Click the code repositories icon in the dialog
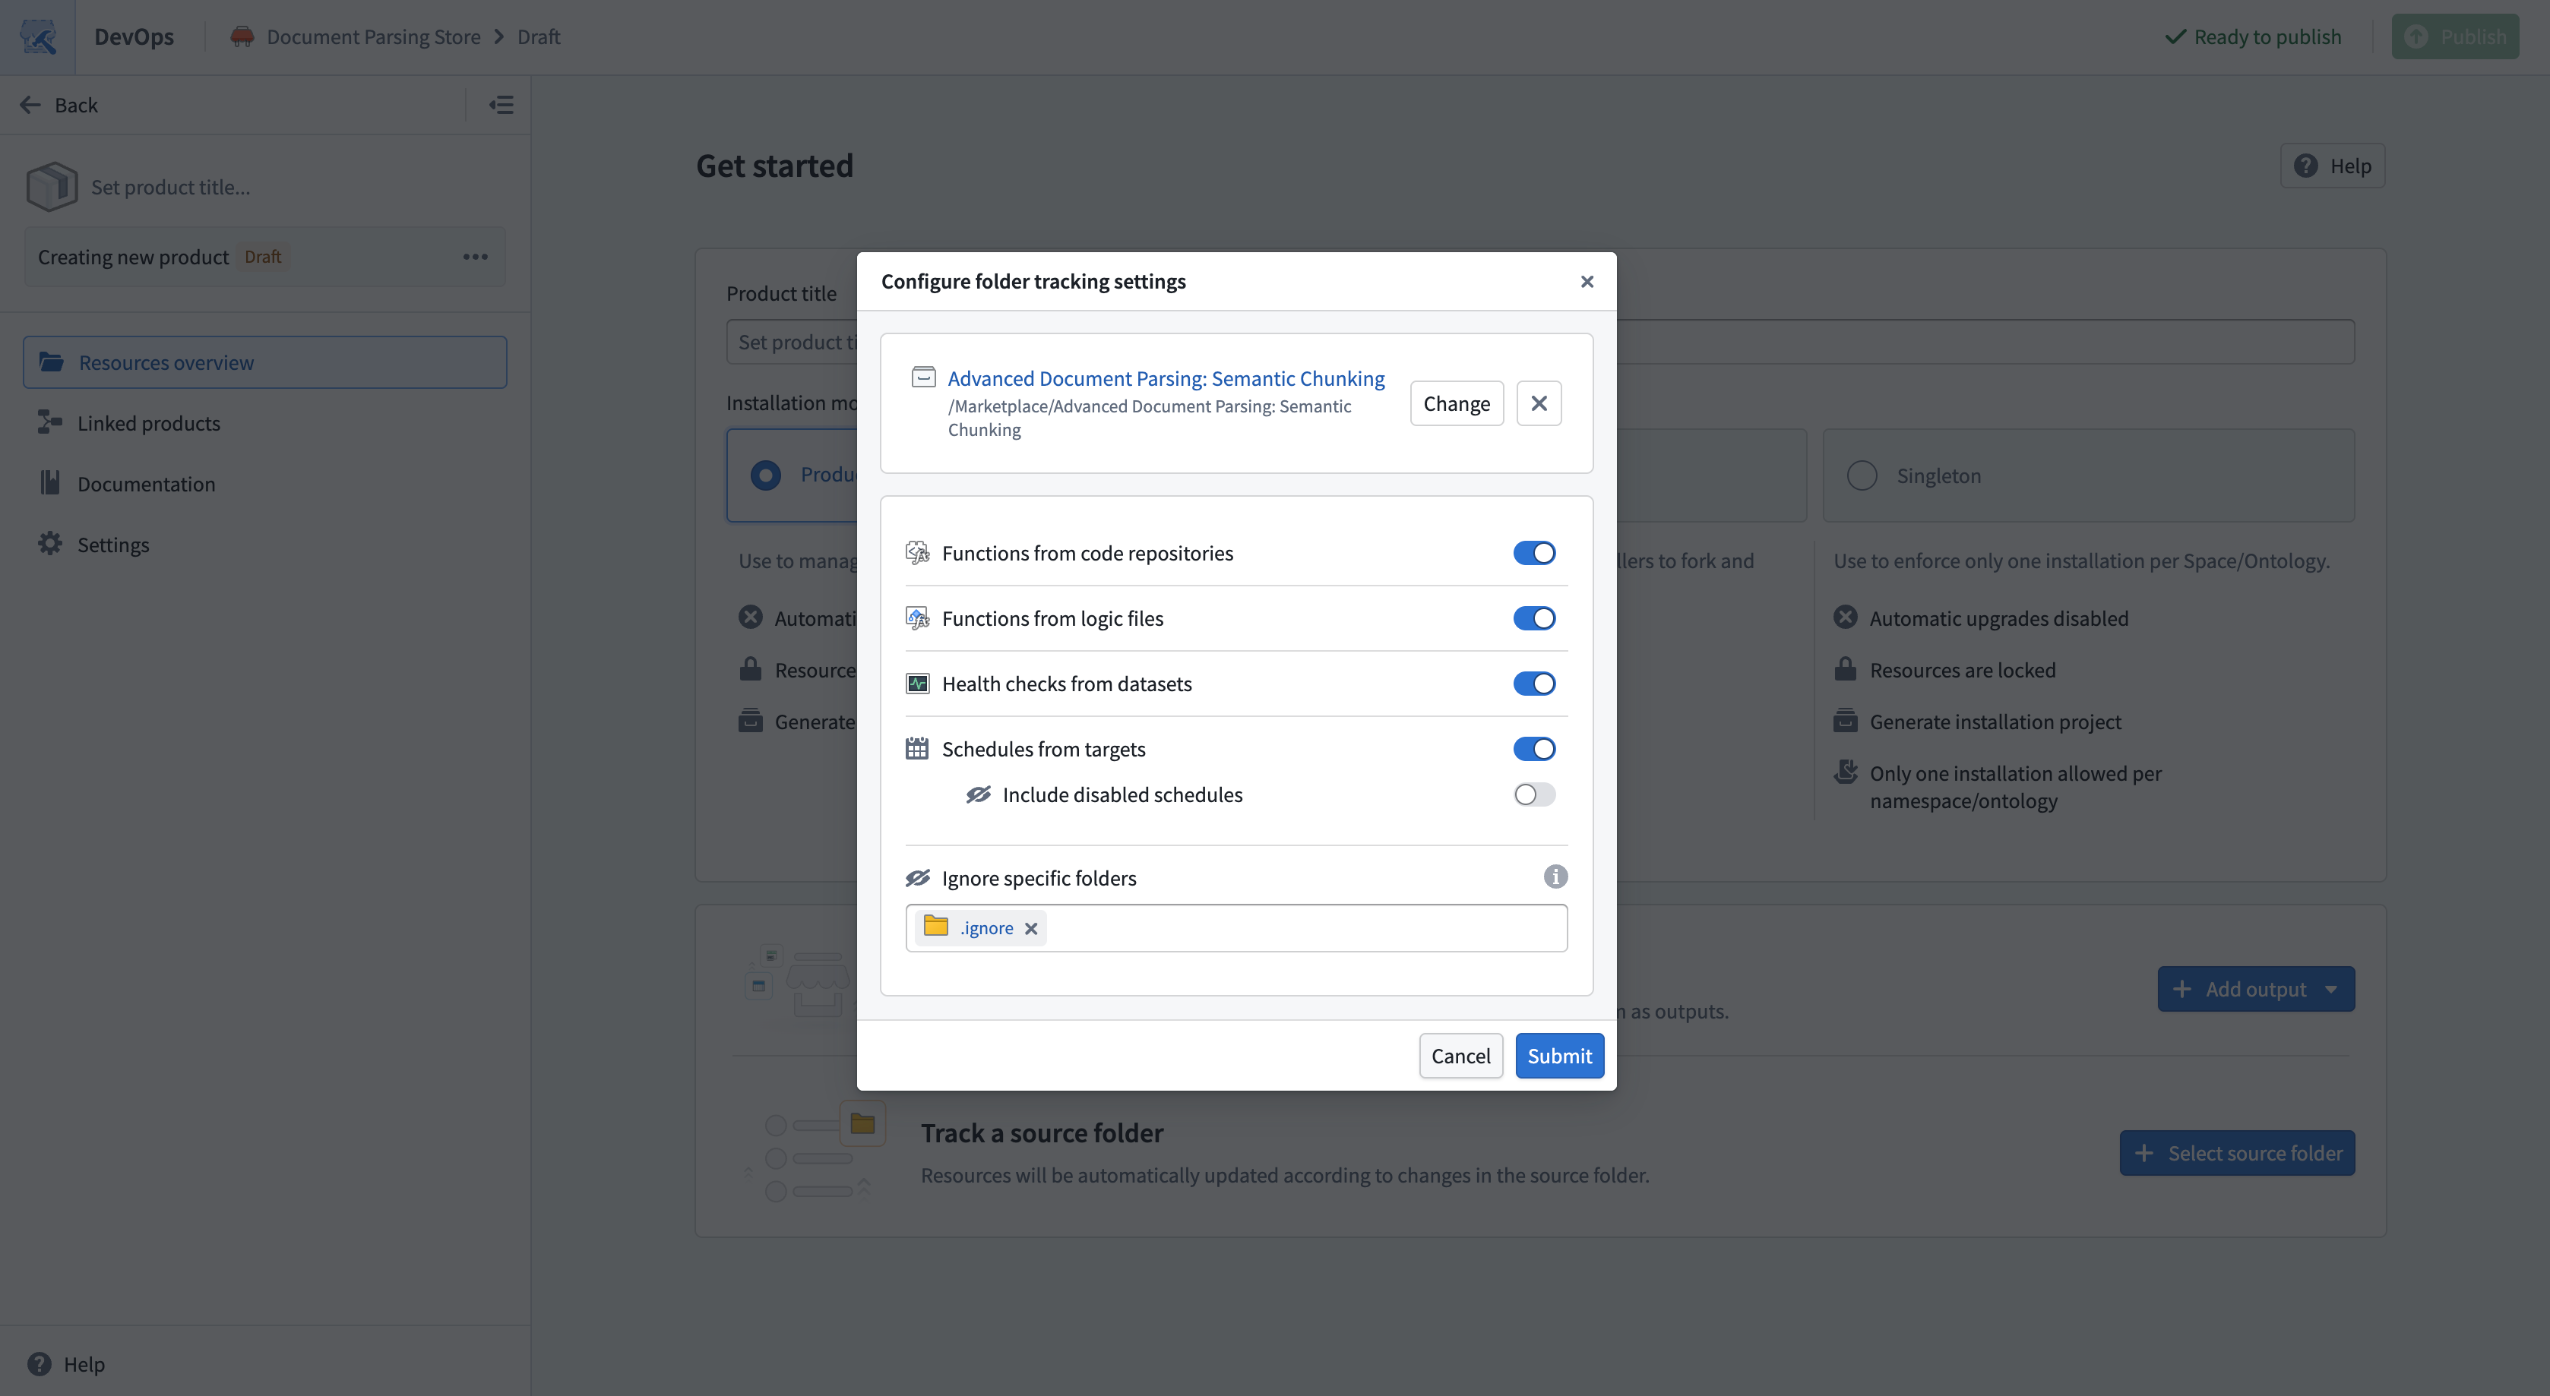The image size is (2550, 1396). coord(918,552)
